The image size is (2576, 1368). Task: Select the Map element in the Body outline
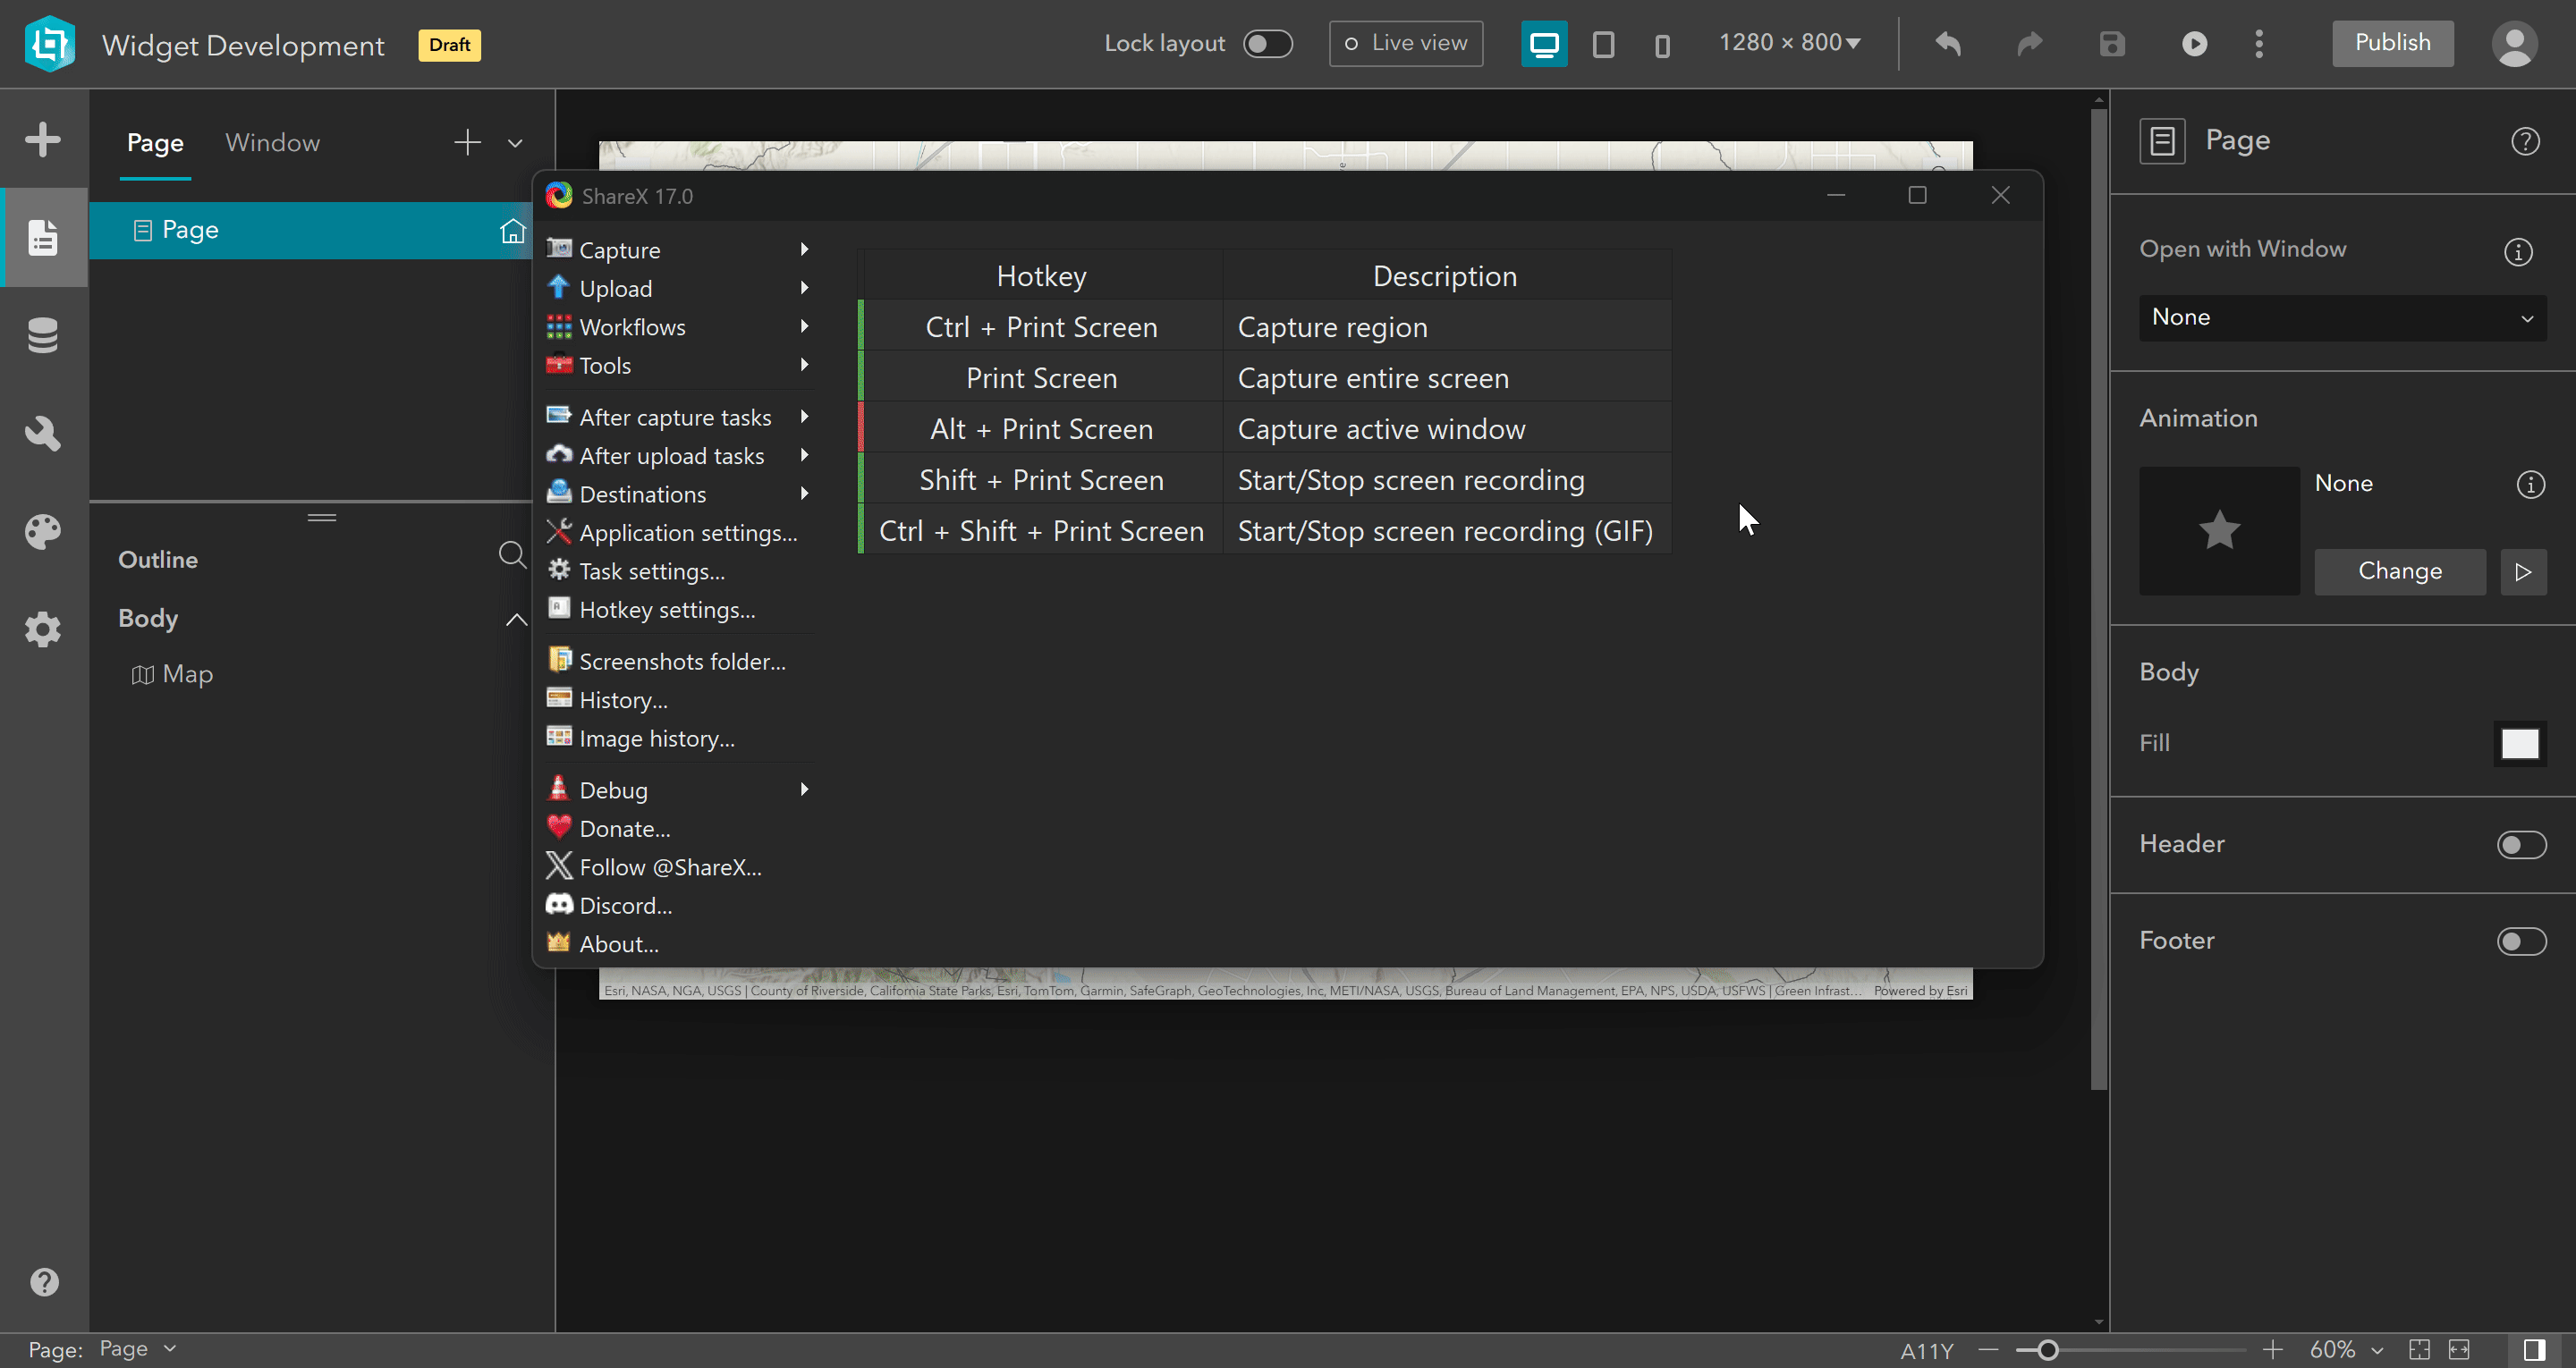click(188, 674)
